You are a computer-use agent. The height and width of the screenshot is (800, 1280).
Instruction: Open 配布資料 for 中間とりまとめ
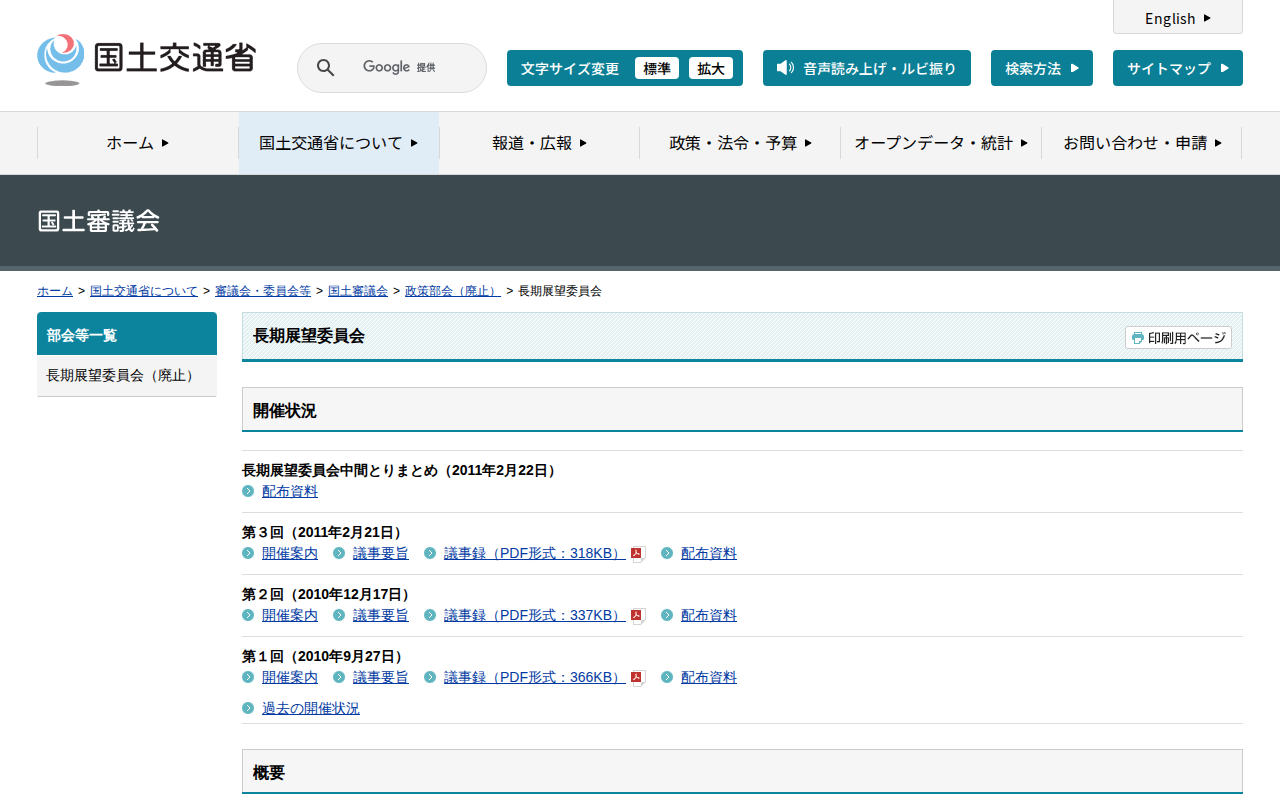coord(289,492)
